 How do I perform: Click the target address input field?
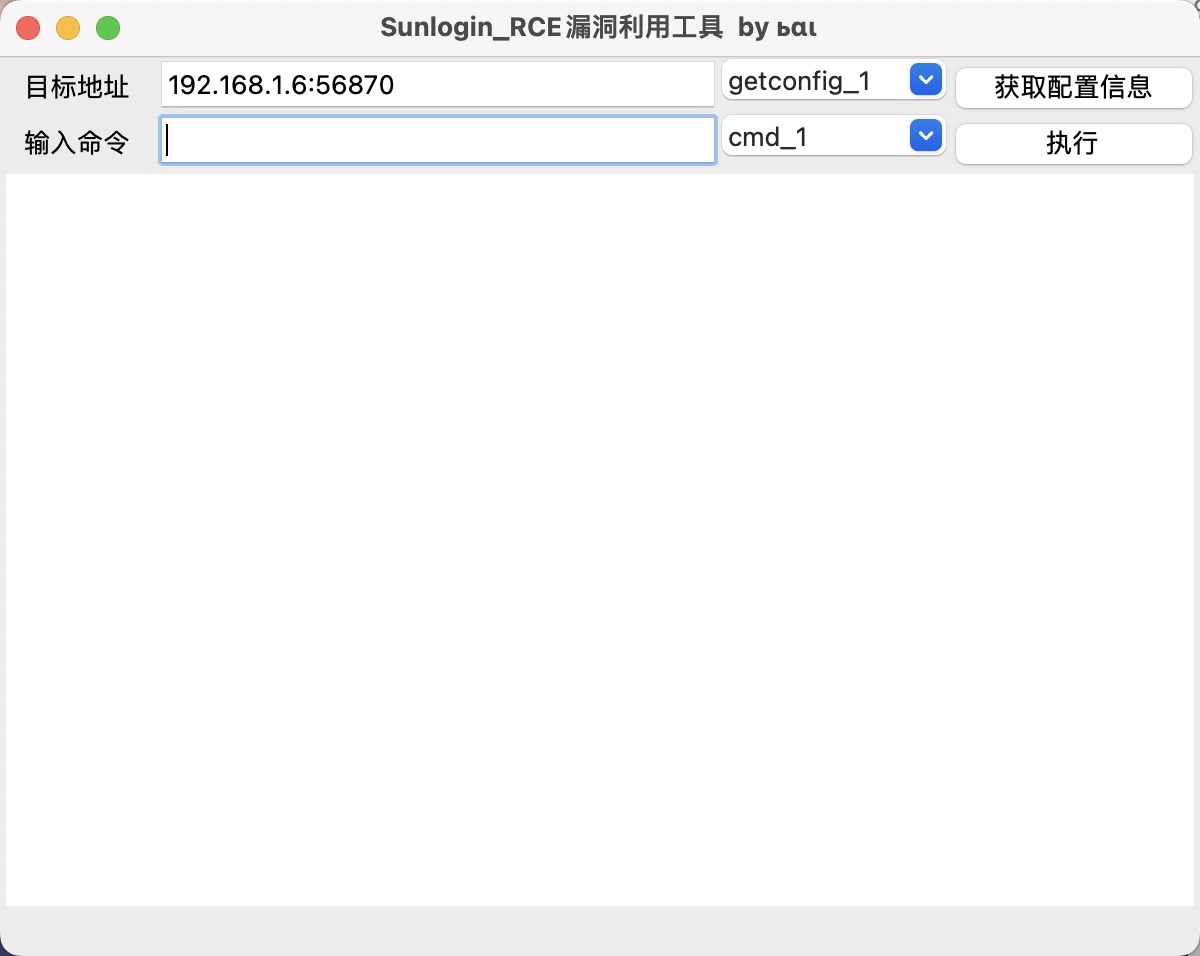(x=437, y=85)
